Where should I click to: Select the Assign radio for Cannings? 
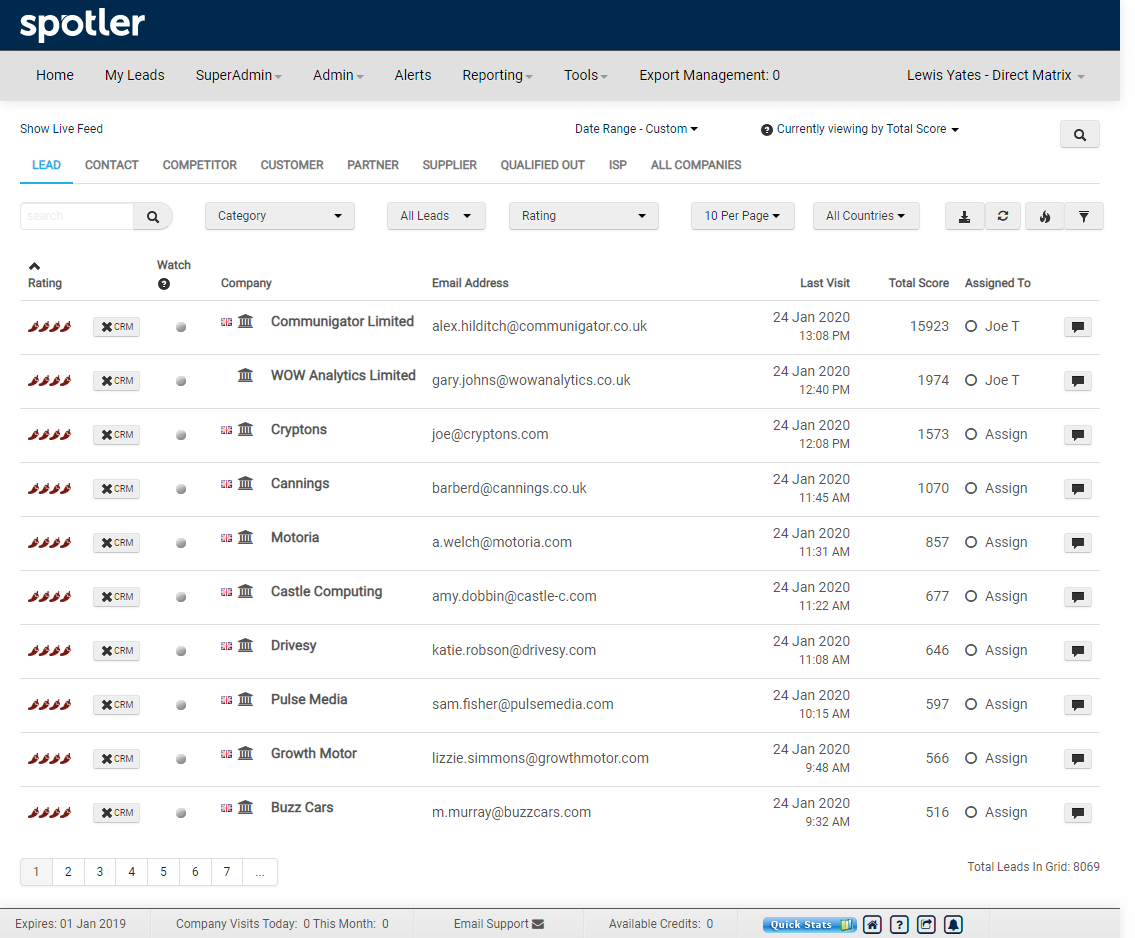coord(971,489)
